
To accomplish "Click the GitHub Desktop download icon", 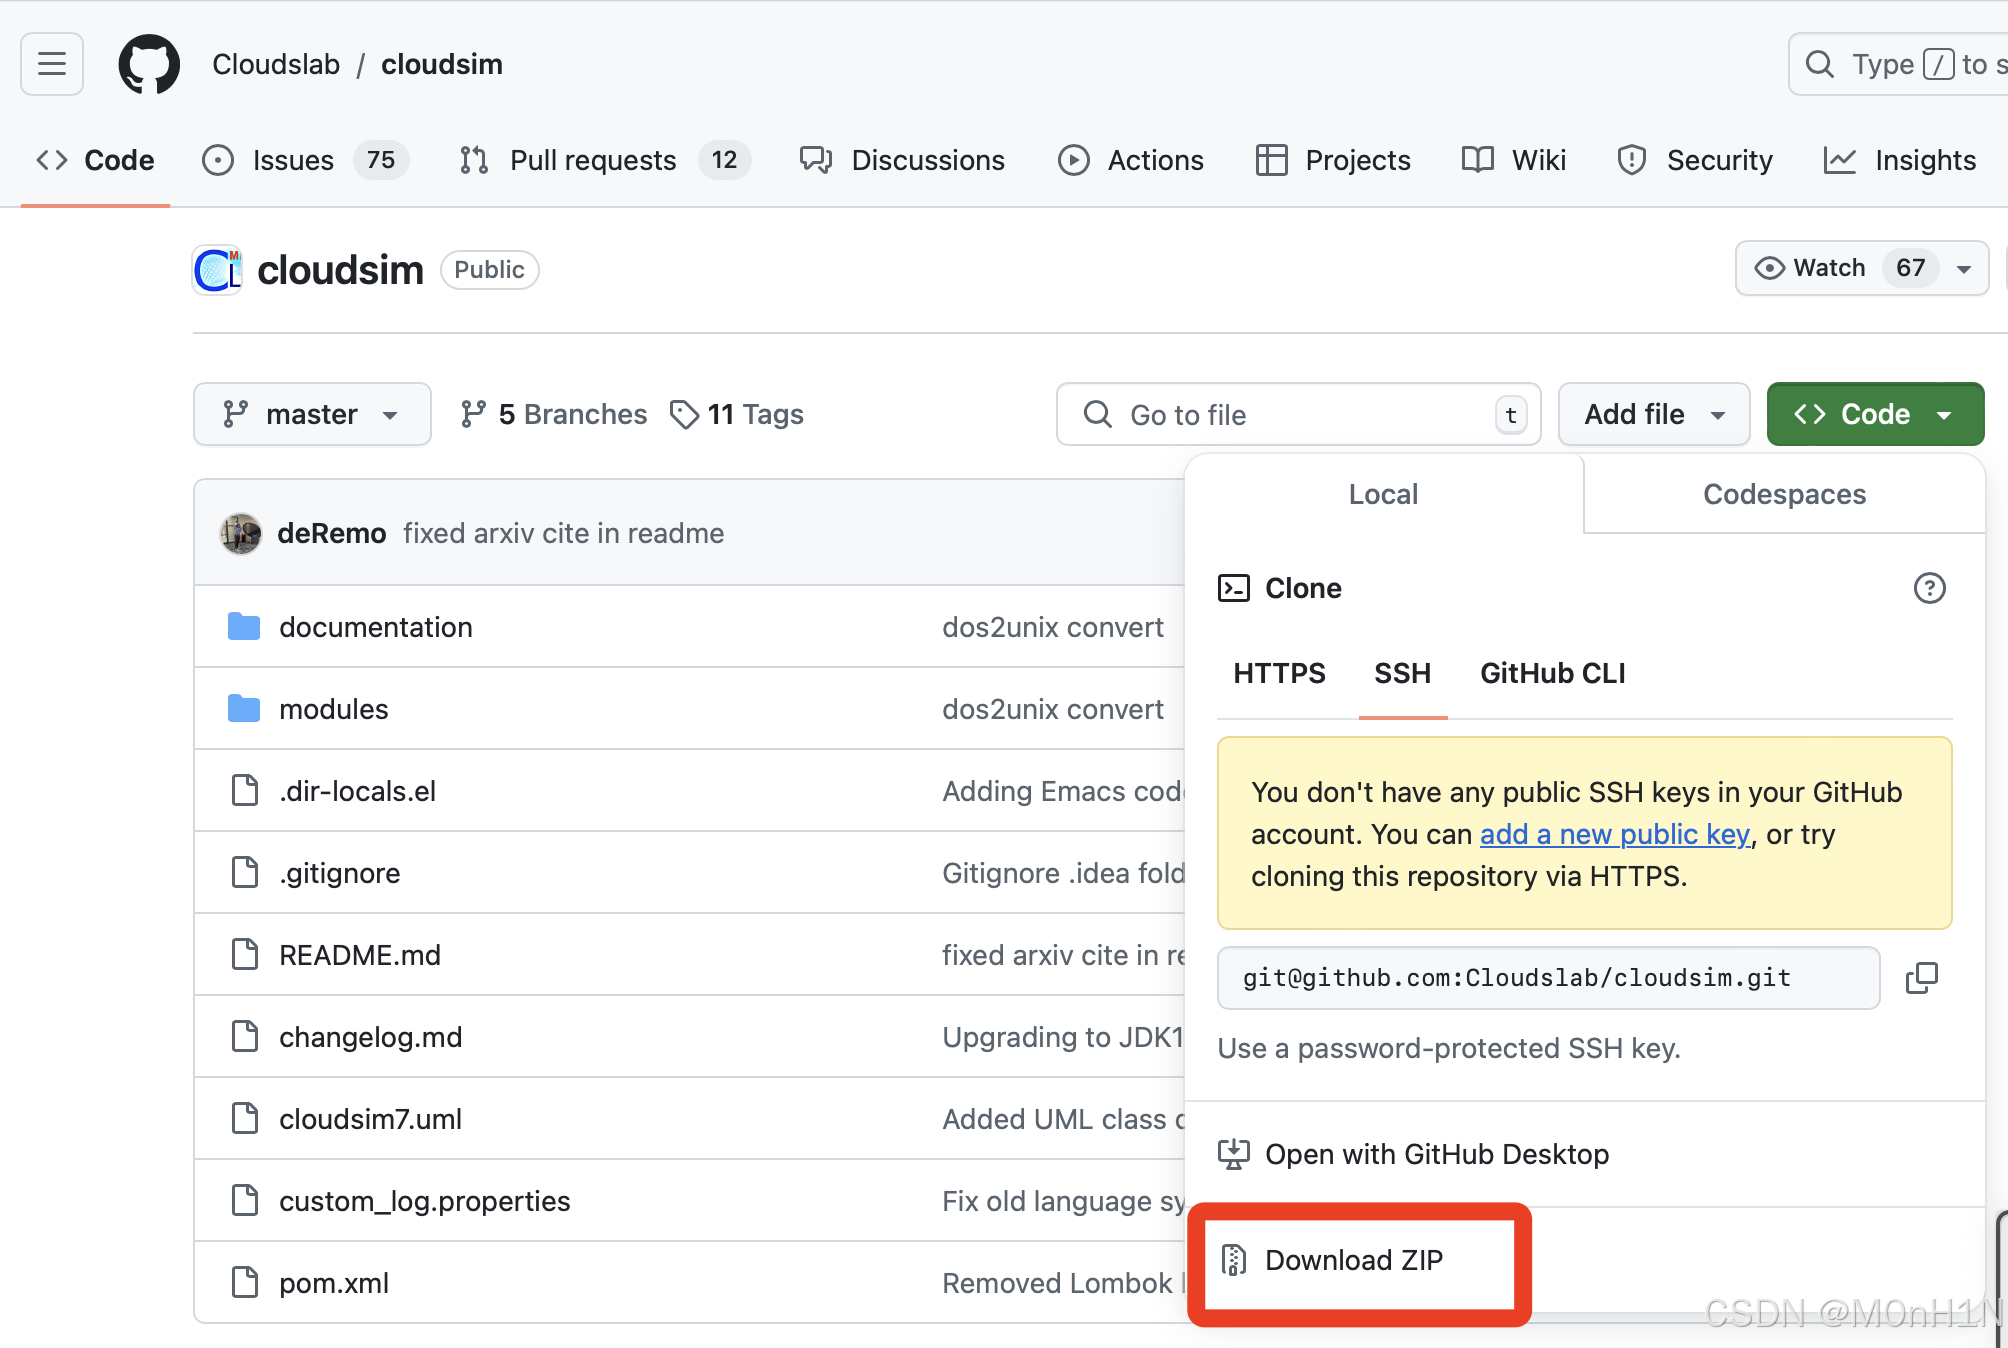I will click(1235, 1153).
